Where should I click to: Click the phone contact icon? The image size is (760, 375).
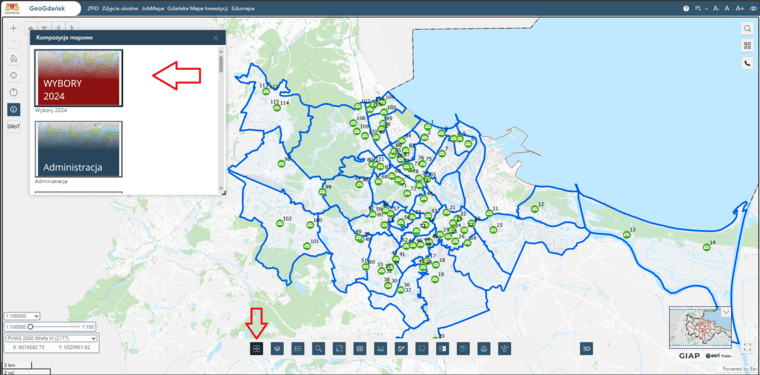[747, 63]
